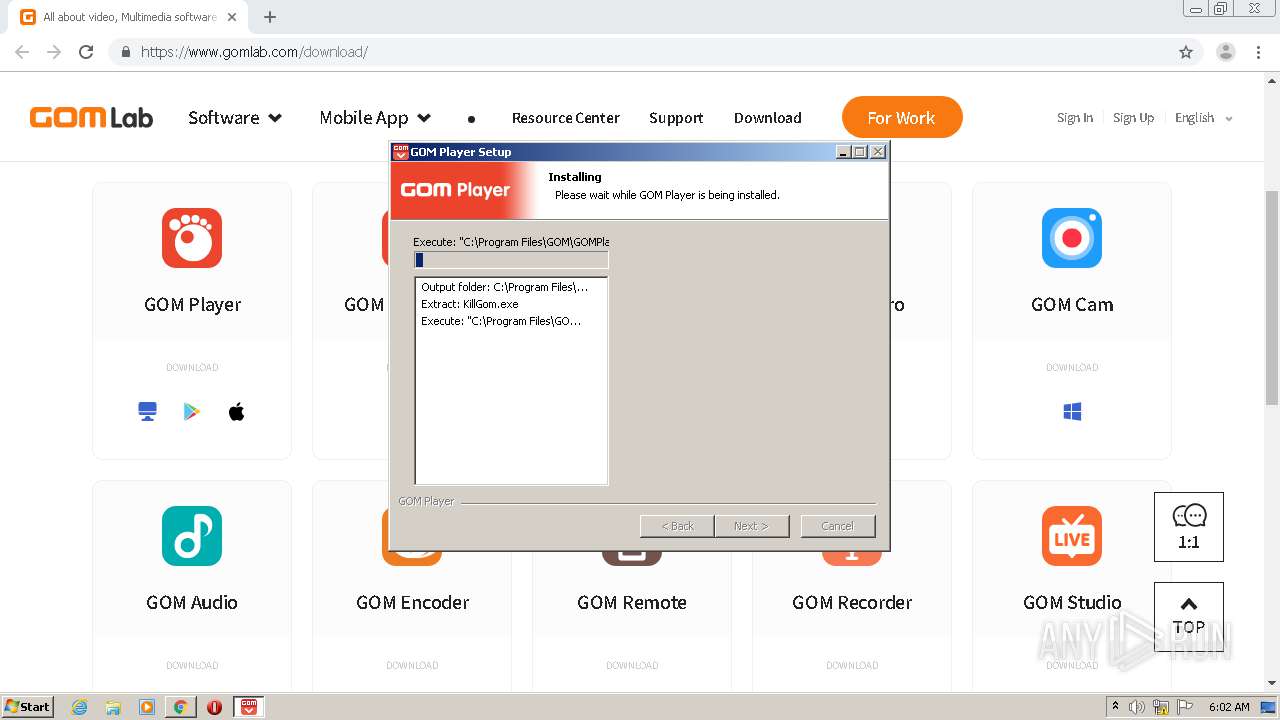Click the GOM Player title text
This screenshot has width=1280, height=720.
pos(192,304)
